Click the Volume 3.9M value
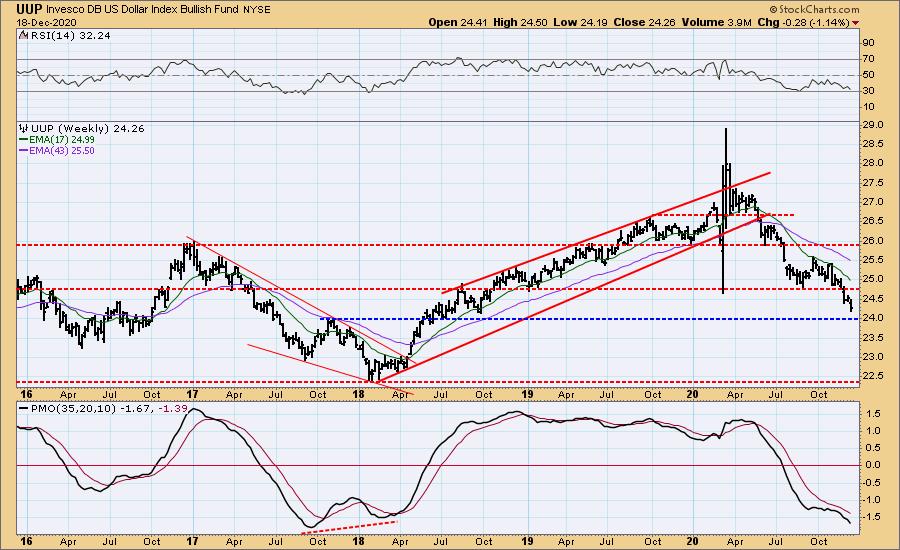Image resolution: width=900 pixels, height=550 pixels. click(716, 22)
